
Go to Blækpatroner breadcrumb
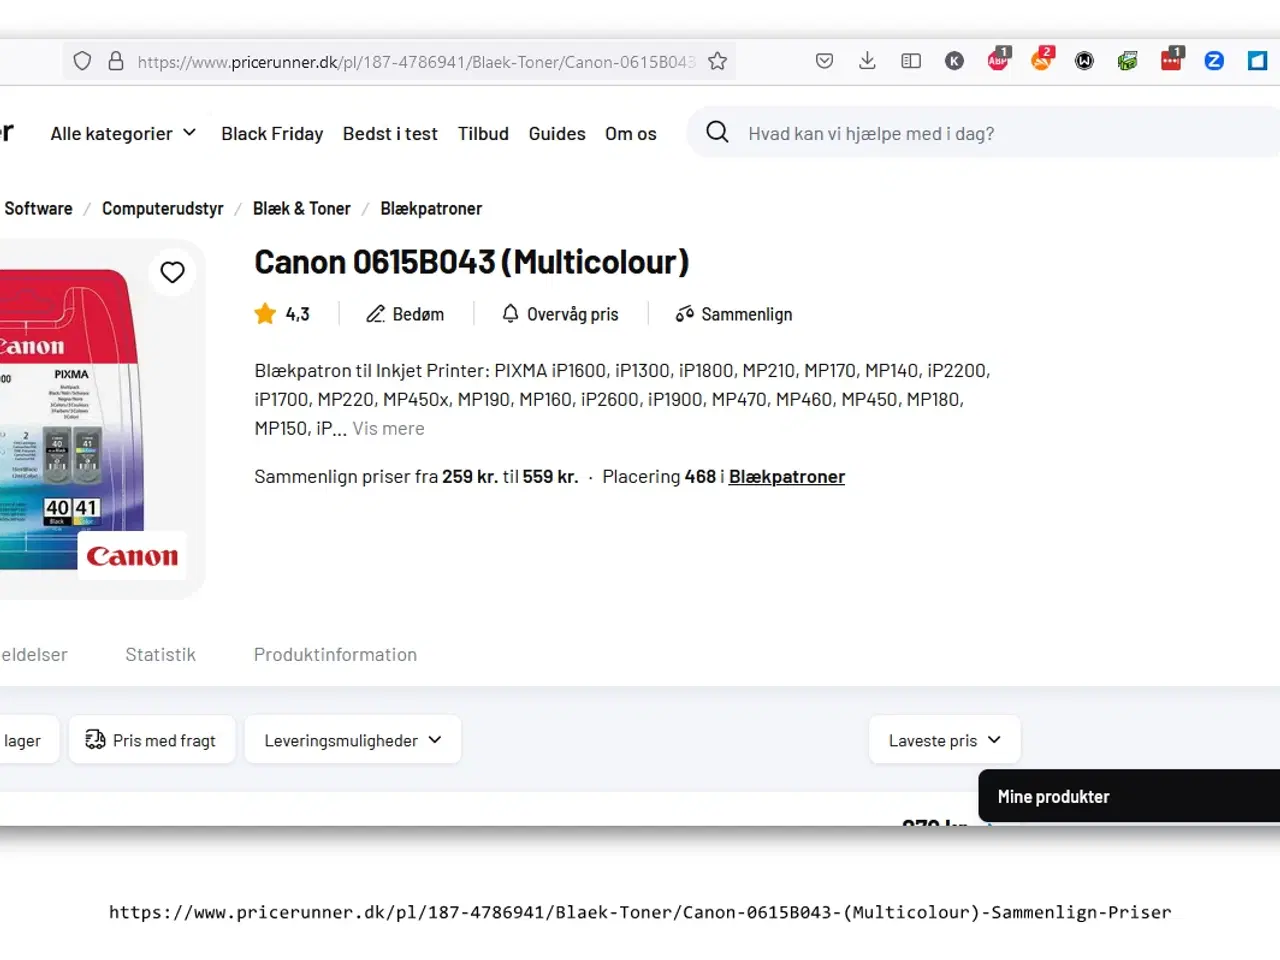pyautogui.click(x=431, y=208)
